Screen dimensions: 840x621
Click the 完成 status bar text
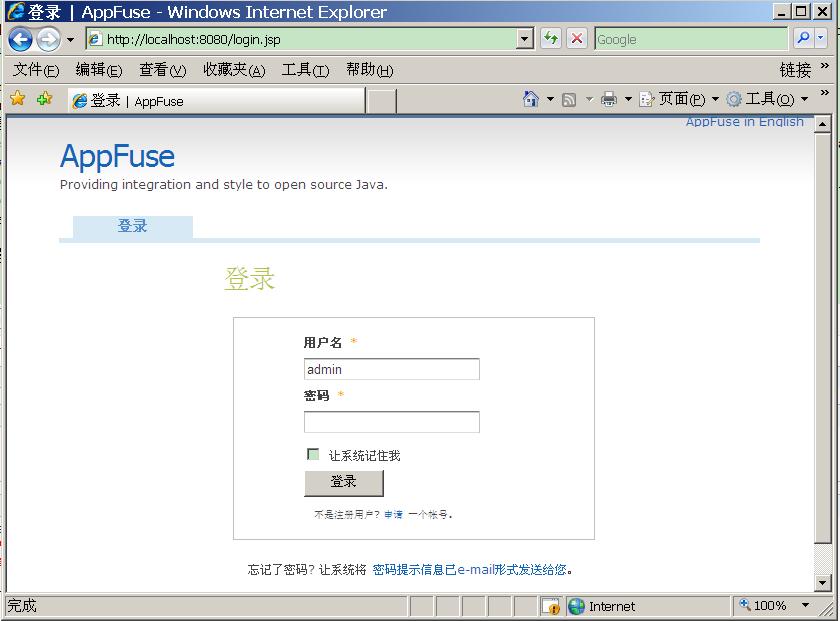coord(22,605)
